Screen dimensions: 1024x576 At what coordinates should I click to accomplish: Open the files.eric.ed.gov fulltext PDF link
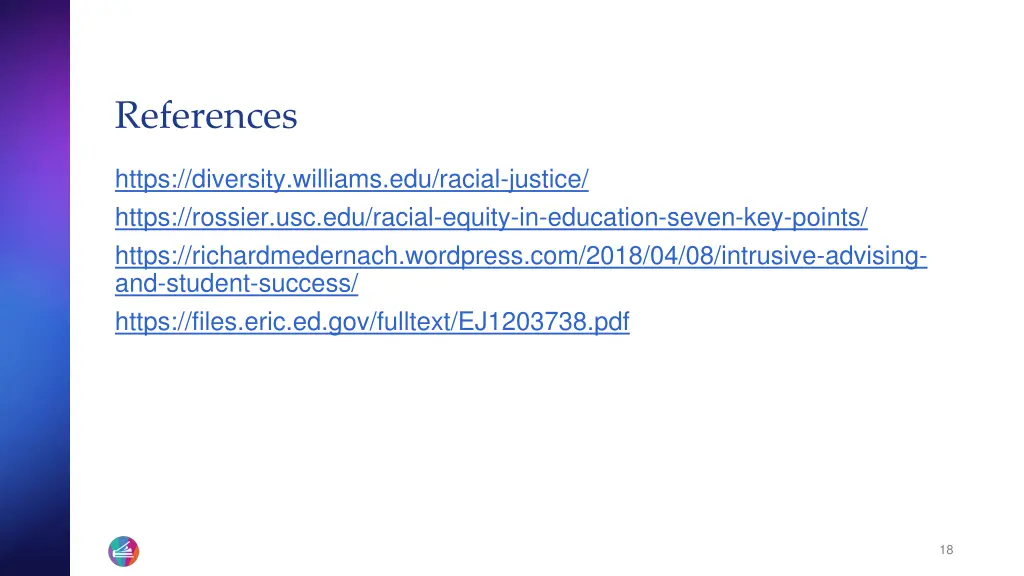point(372,322)
